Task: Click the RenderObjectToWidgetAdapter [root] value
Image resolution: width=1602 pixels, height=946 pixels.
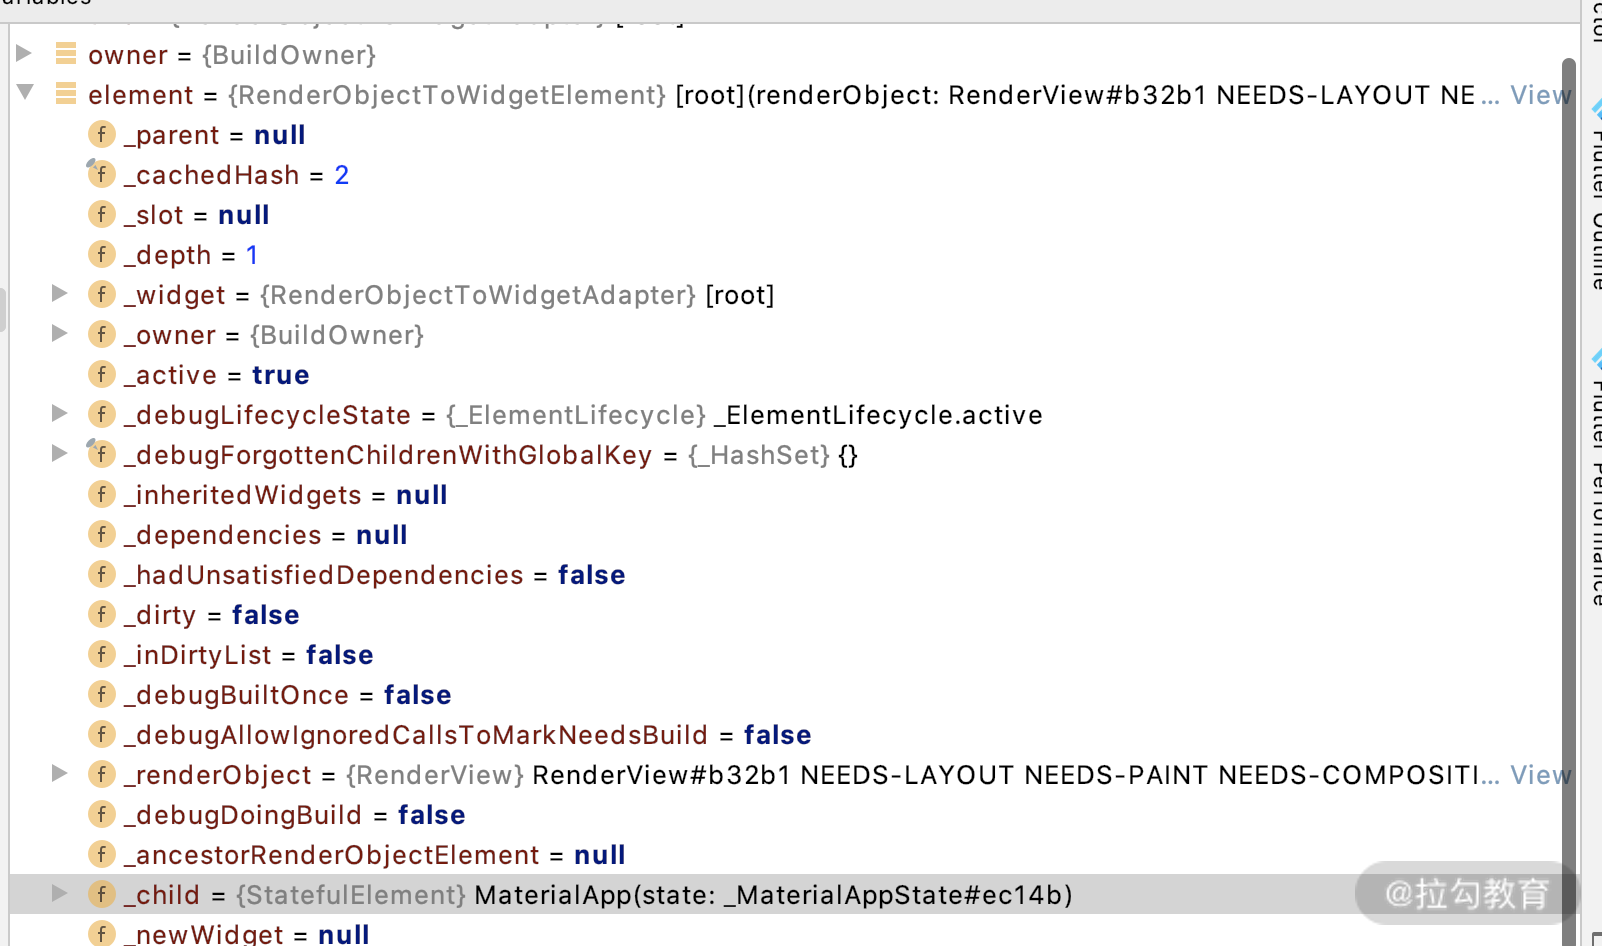Action: click(517, 295)
